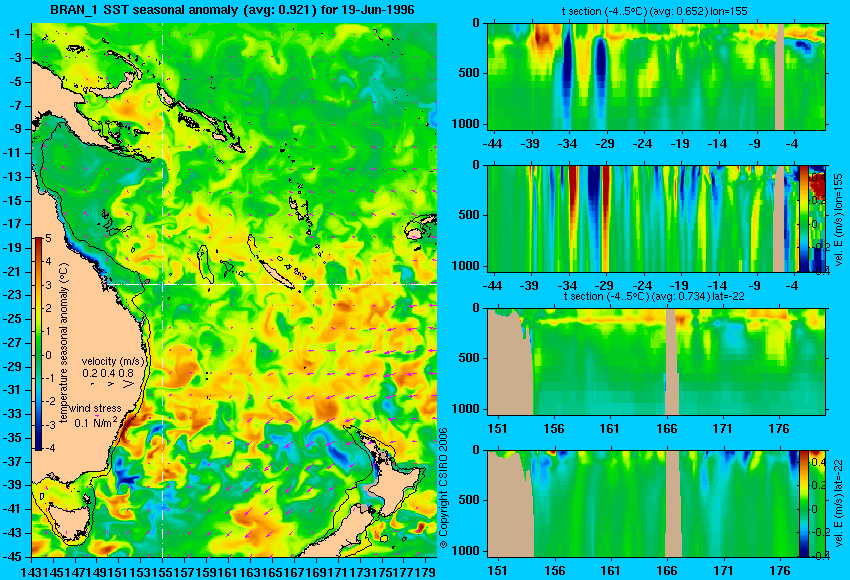This screenshot has height=580, width=850.
Task: Click the lon=155 temperature section title
Action: (x=655, y=11)
